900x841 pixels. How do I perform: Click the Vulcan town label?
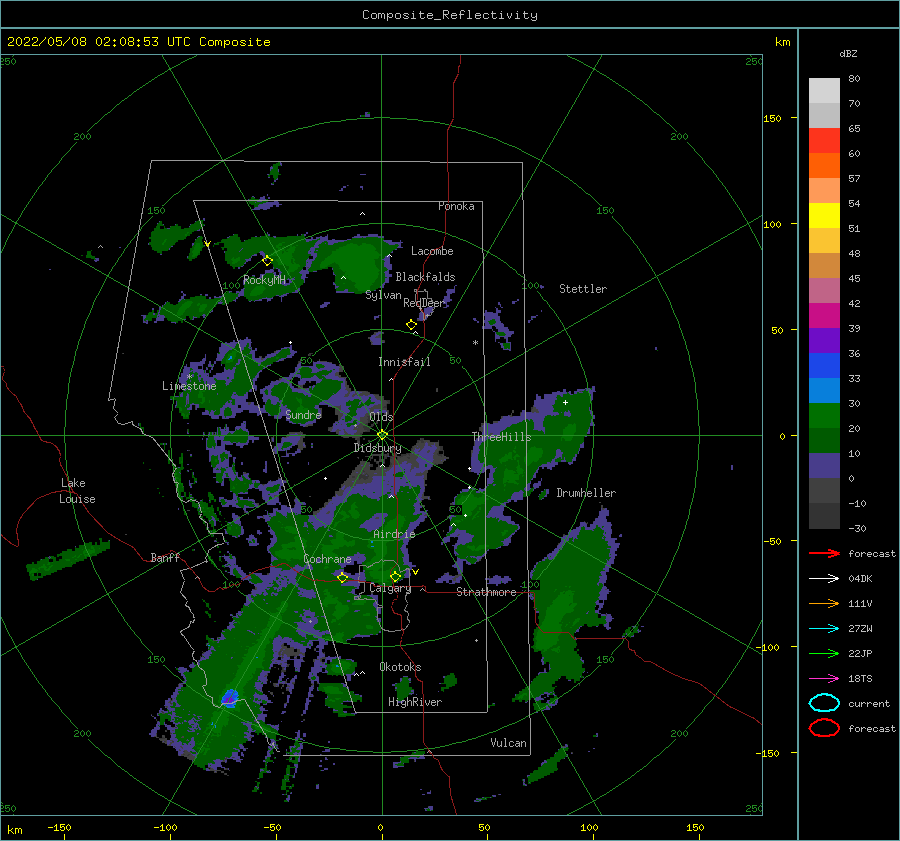point(509,743)
